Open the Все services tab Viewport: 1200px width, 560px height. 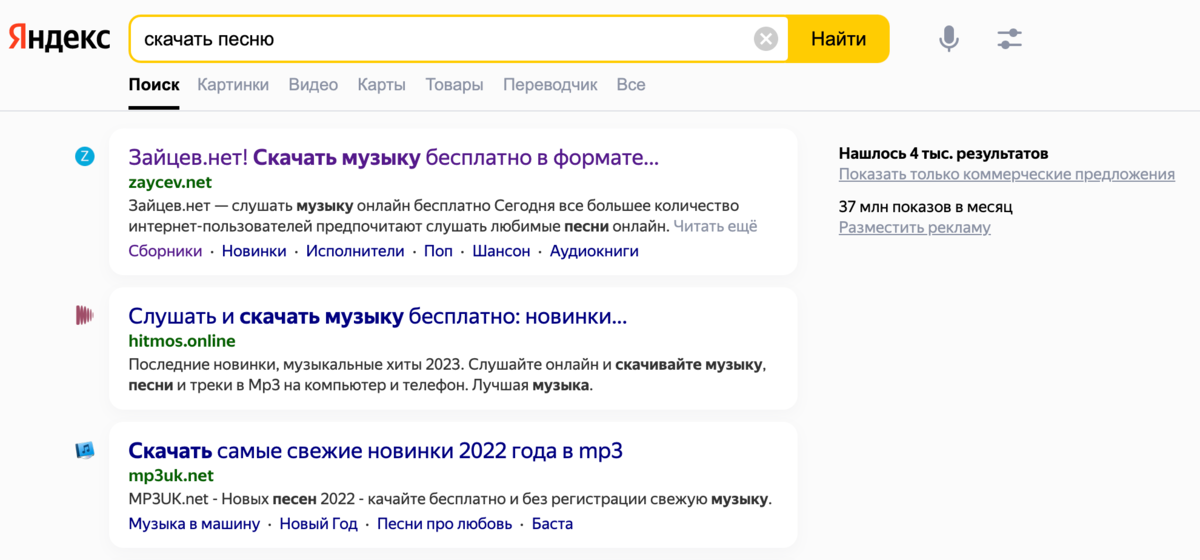631,85
